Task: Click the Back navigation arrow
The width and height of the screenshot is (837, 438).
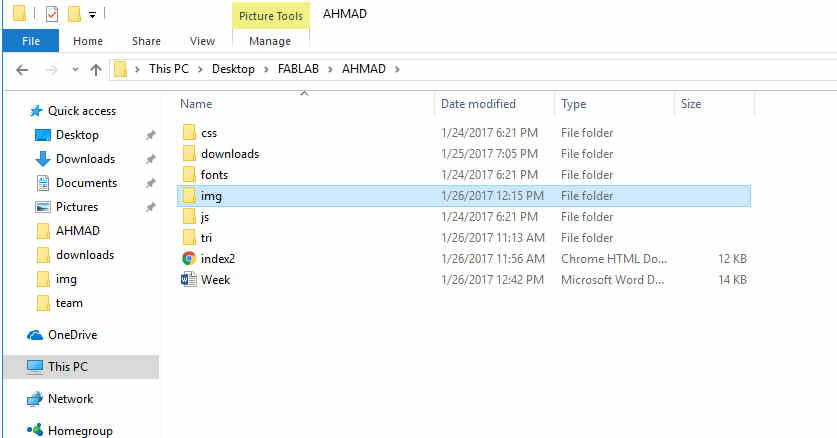Action: coord(22,70)
